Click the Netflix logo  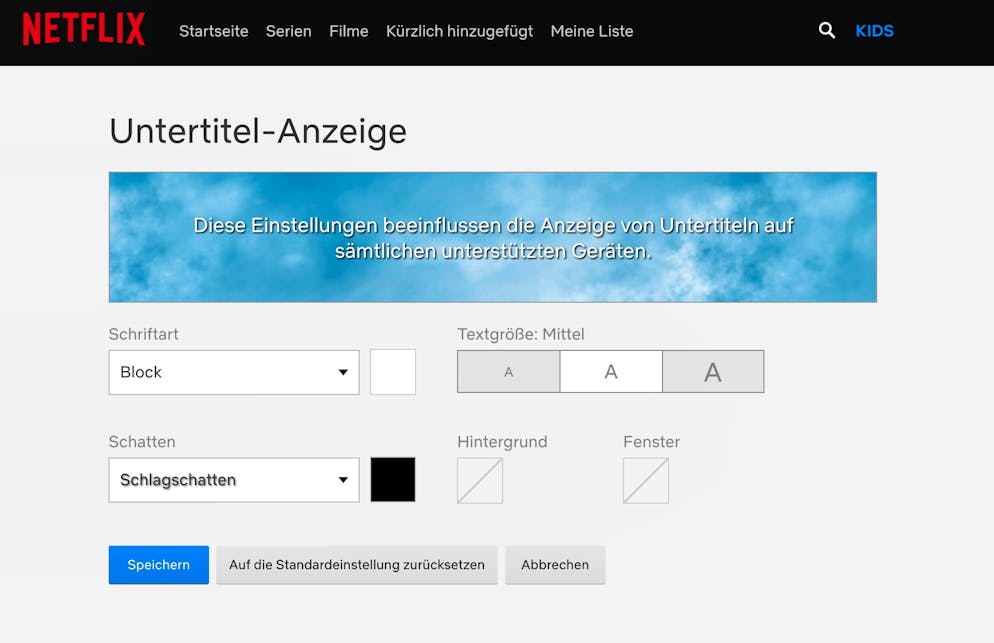click(x=84, y=29)
